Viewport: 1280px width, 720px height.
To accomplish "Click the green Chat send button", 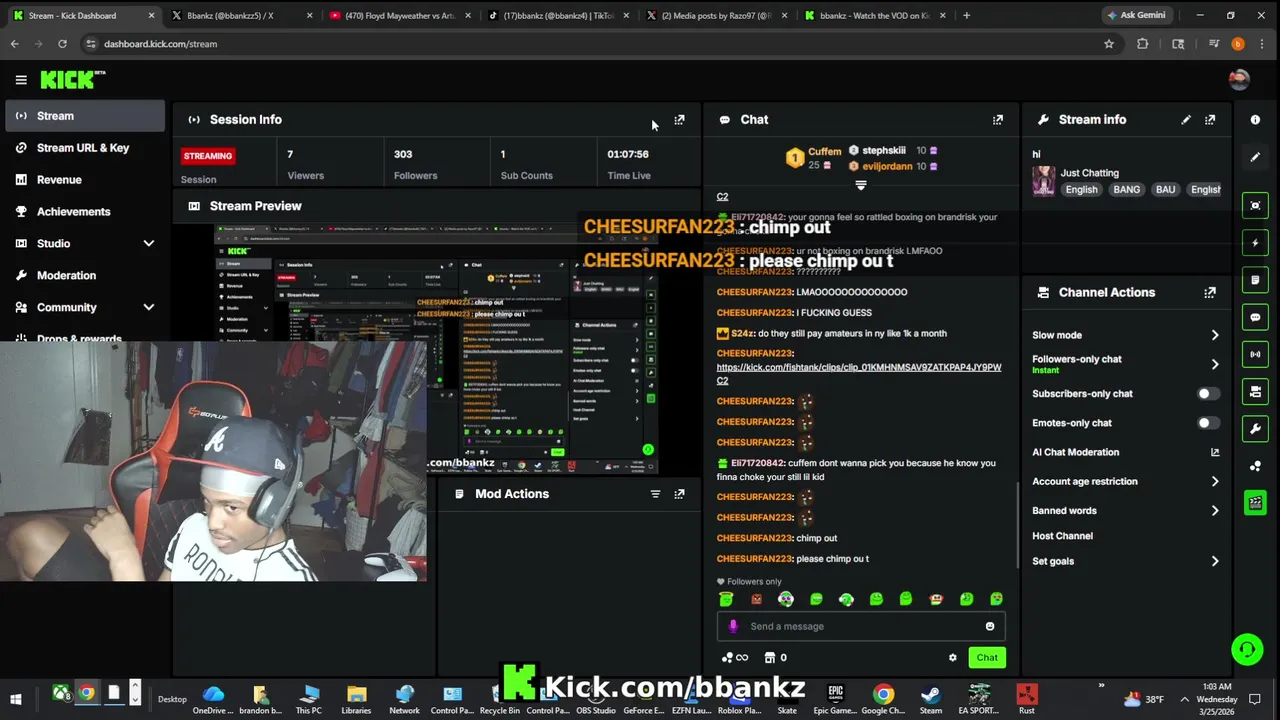I will coord(987,658).
